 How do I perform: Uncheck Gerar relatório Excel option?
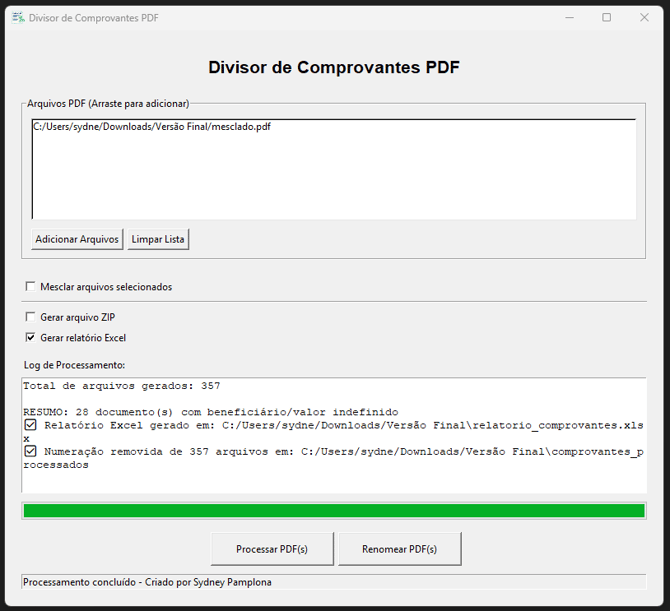[x=30, y=337]
